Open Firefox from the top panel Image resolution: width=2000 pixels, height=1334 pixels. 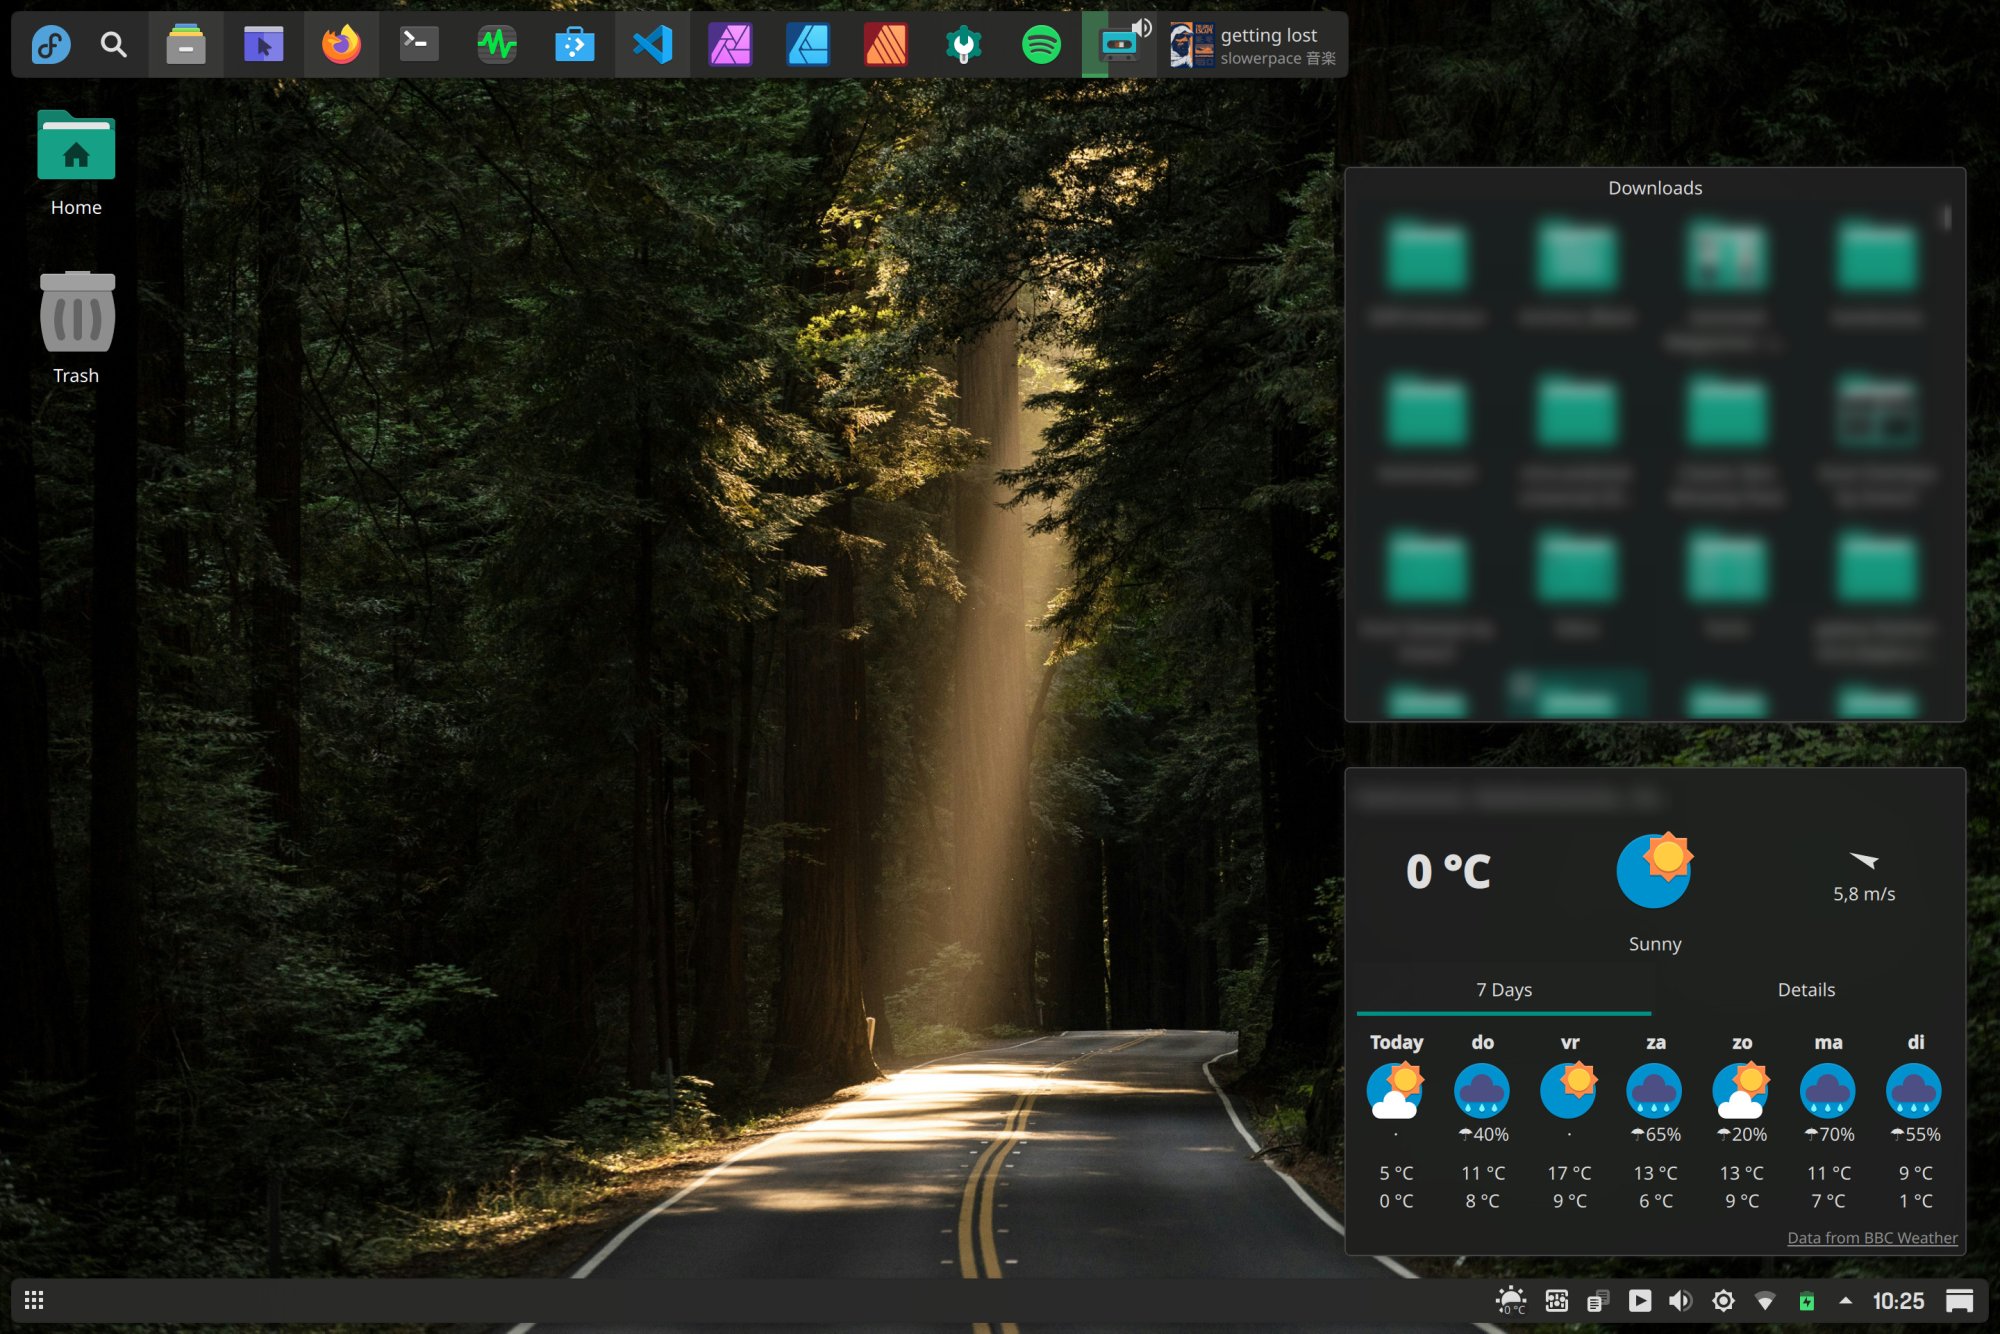click(x=341, y=44)
